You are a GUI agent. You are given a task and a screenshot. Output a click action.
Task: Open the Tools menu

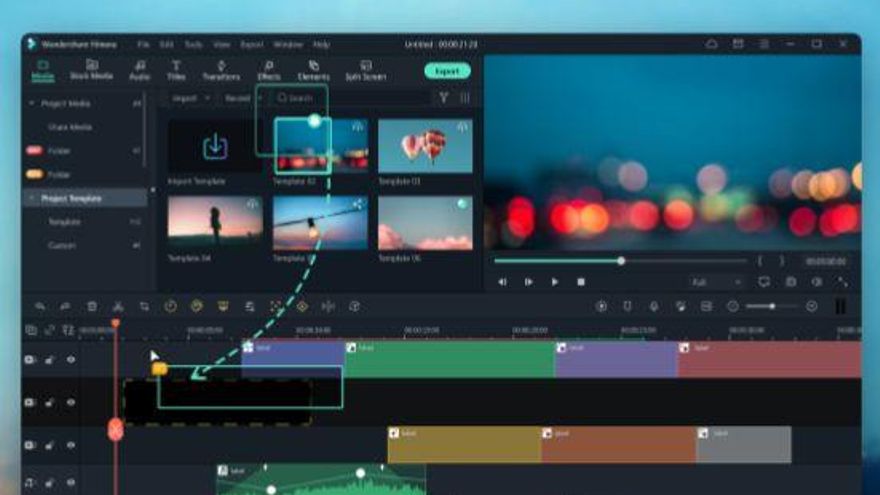coord(193,44)
